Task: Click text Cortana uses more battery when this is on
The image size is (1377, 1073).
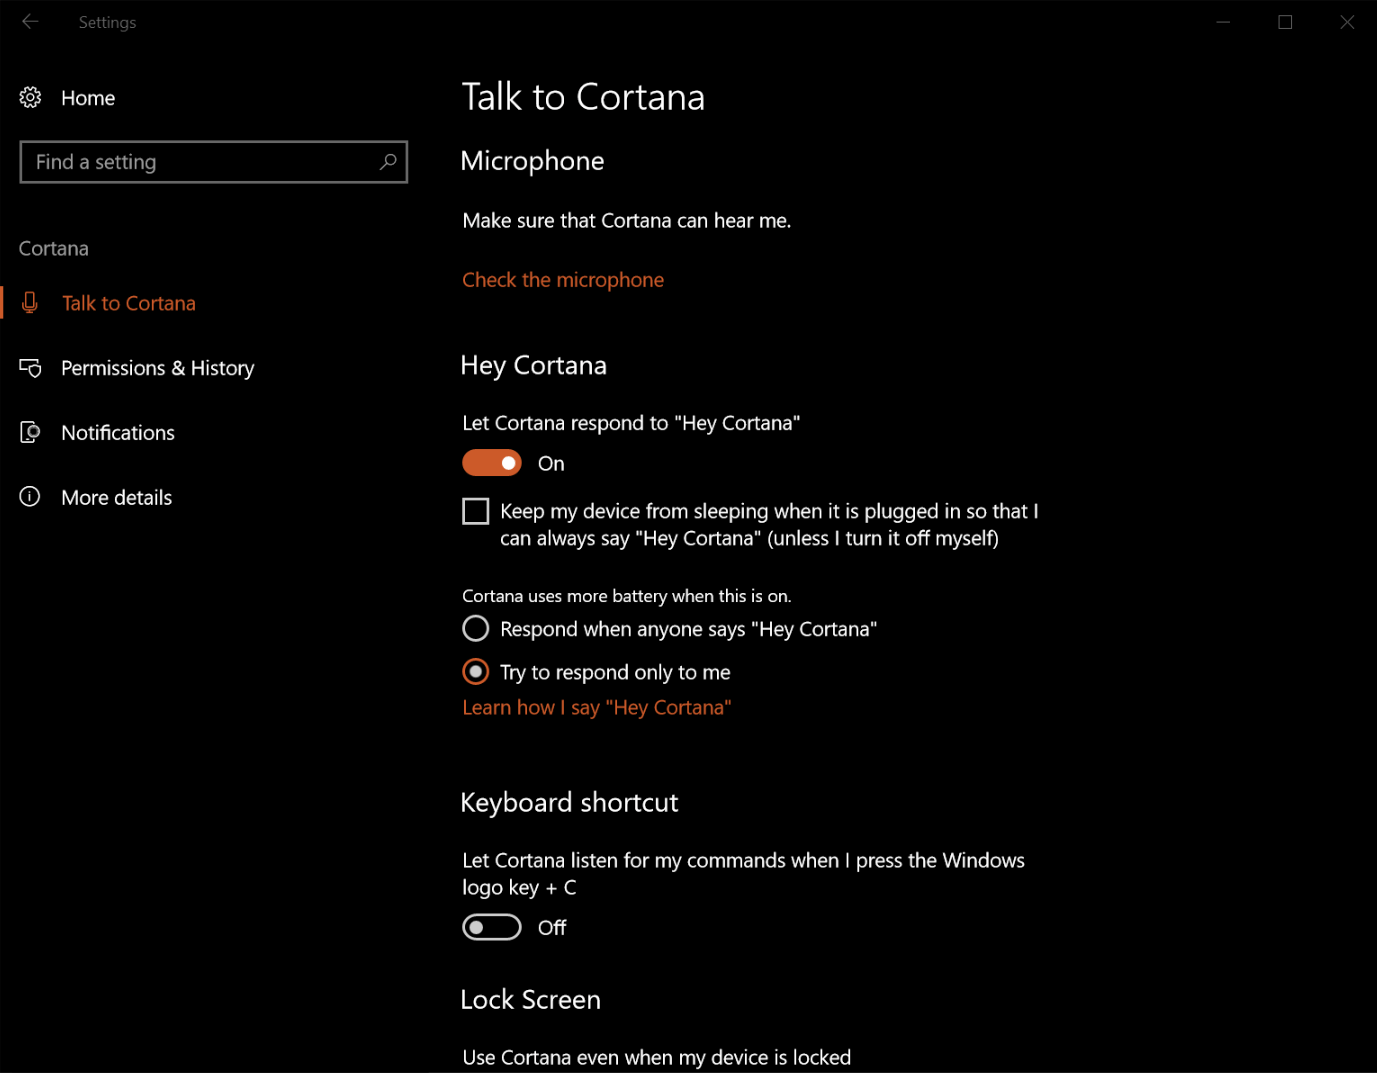Action: point(627,596)
